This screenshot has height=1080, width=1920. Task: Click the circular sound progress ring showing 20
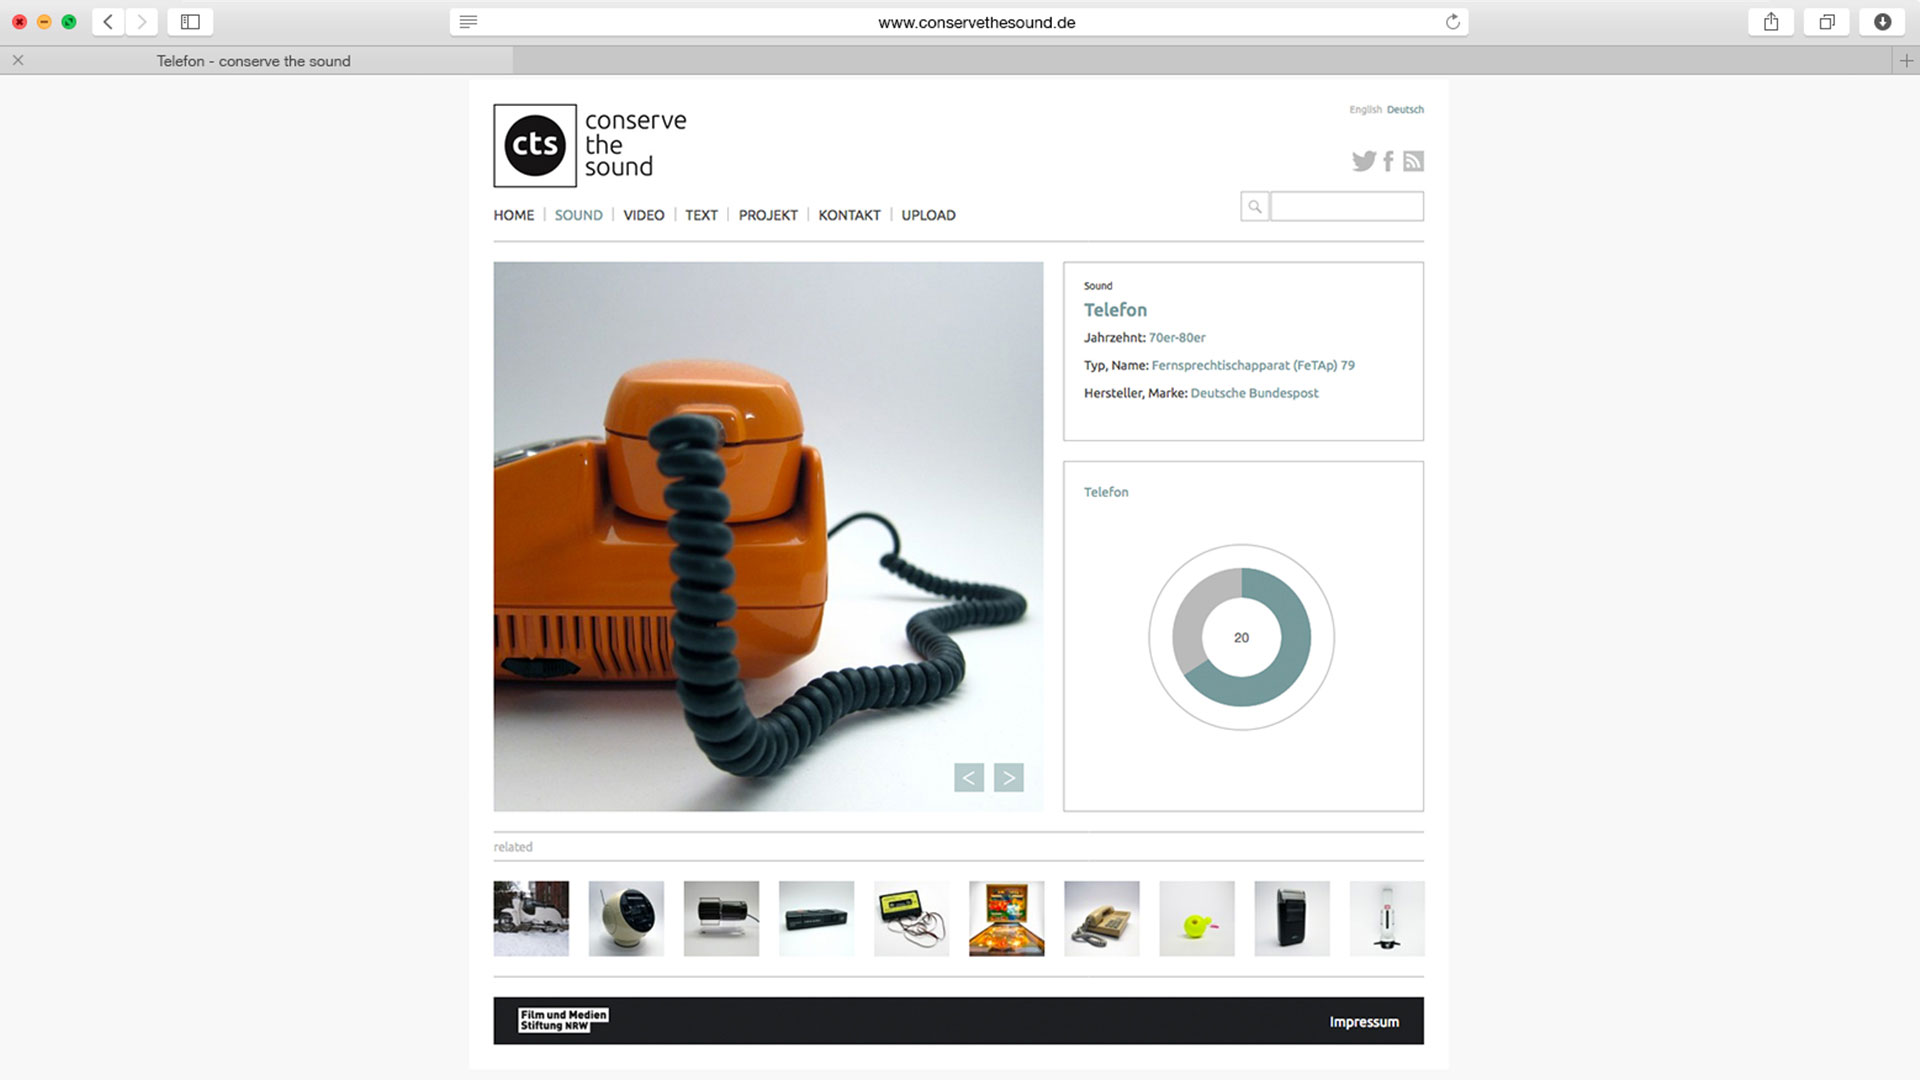1241,637
